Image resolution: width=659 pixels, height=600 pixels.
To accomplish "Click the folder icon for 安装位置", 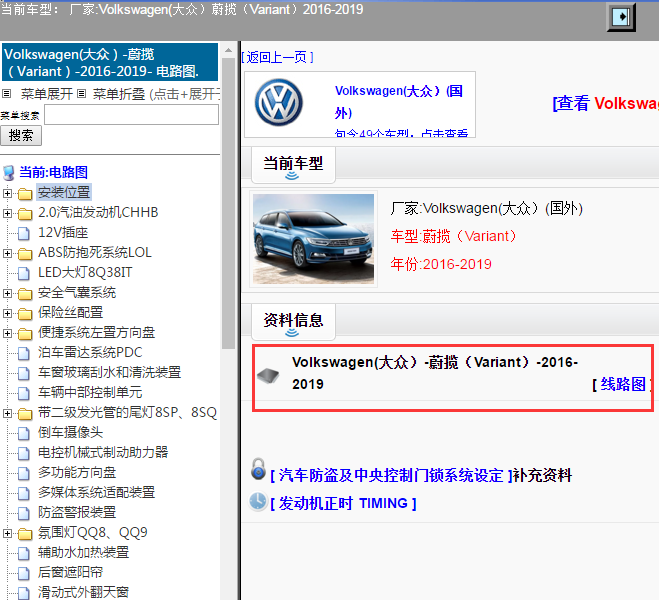I will [x=25, y=194].
